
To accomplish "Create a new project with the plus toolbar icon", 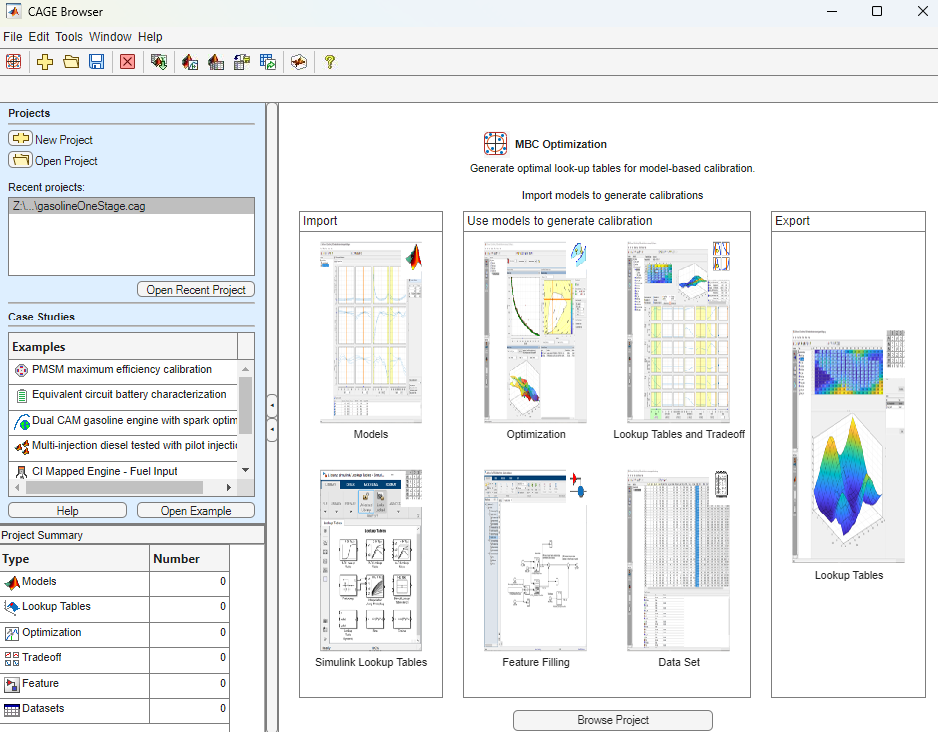I will tap(45, 61).
